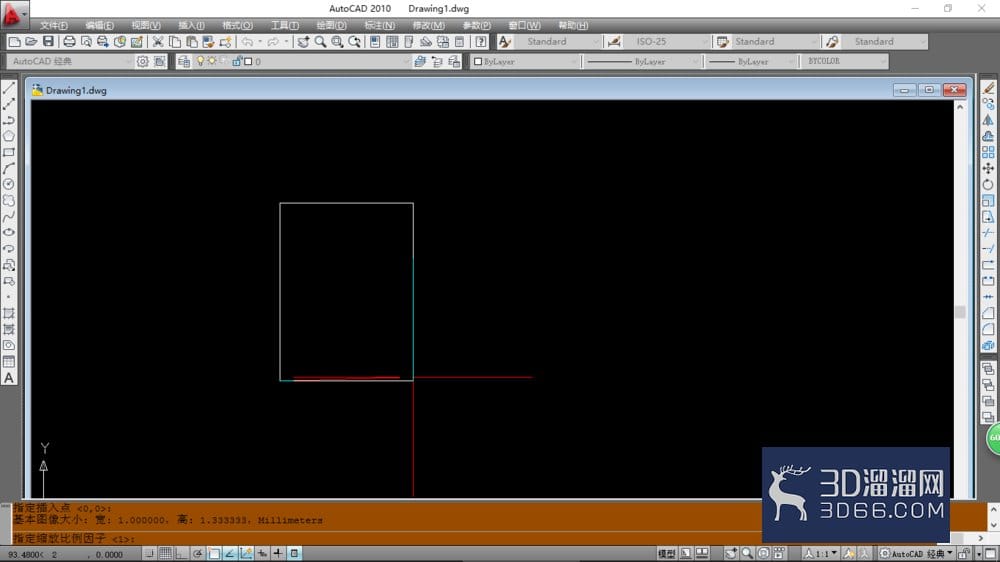Open the table style Standard dropdown
1000x562 pixels.
775,41
